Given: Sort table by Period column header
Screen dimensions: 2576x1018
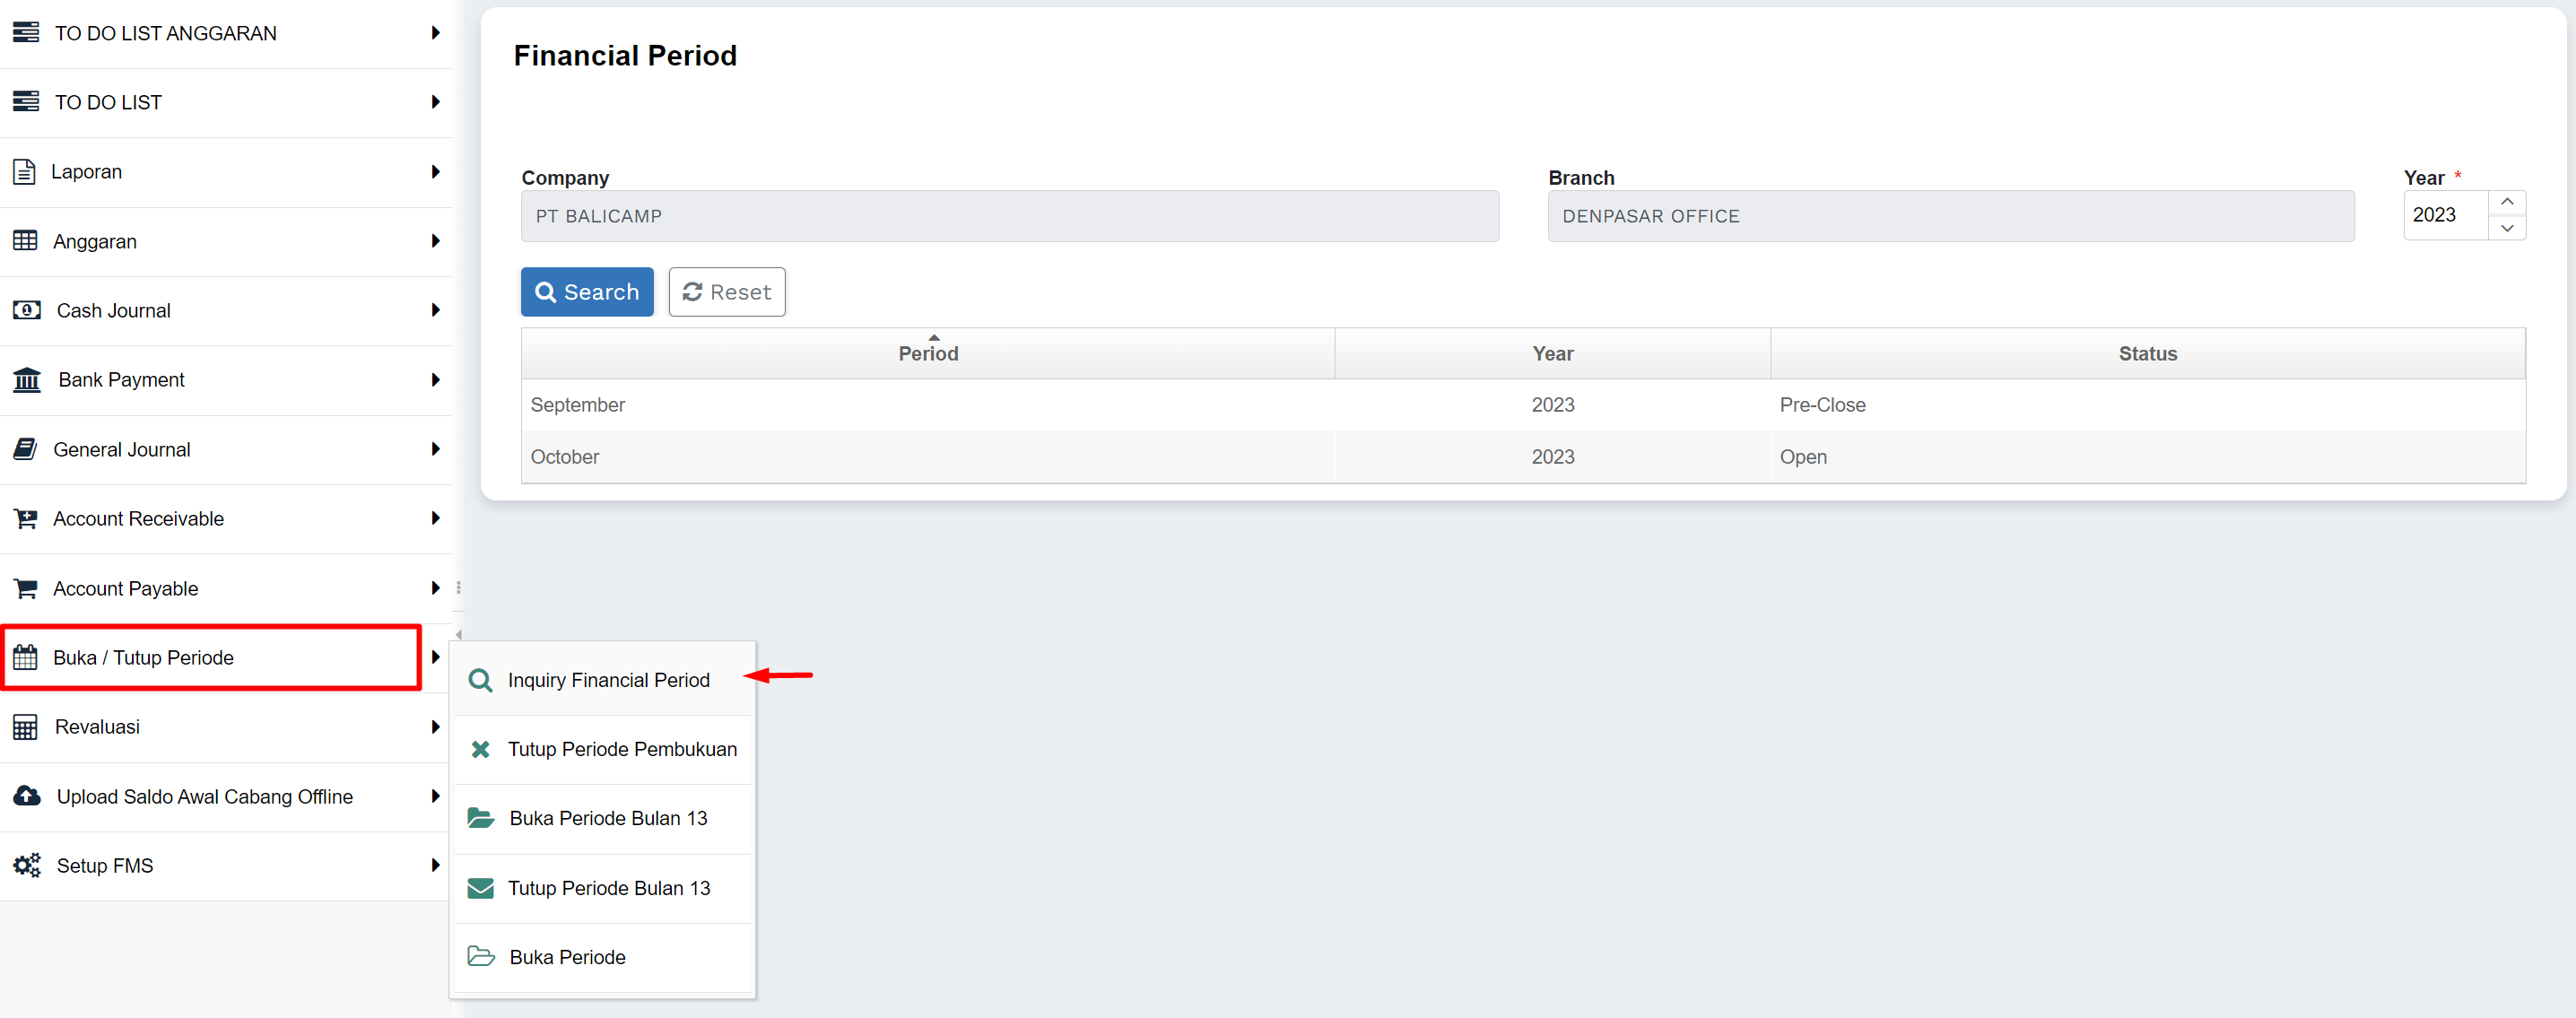Looking at the screenshot, I should click(927, 353).
